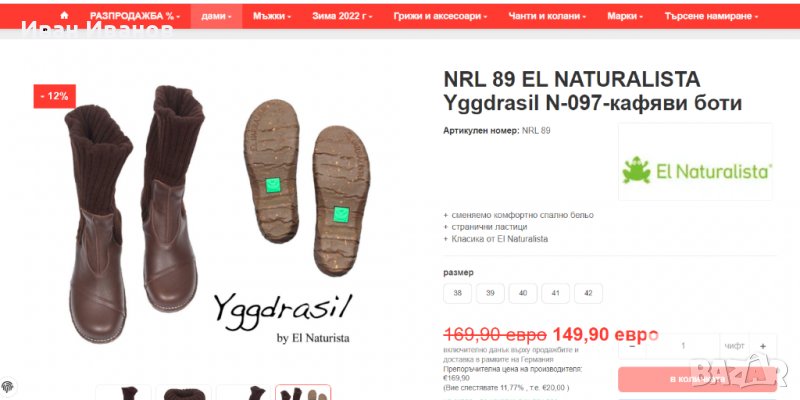The image size is (800, 400).
Task: Select size 38
Action: 457,293
